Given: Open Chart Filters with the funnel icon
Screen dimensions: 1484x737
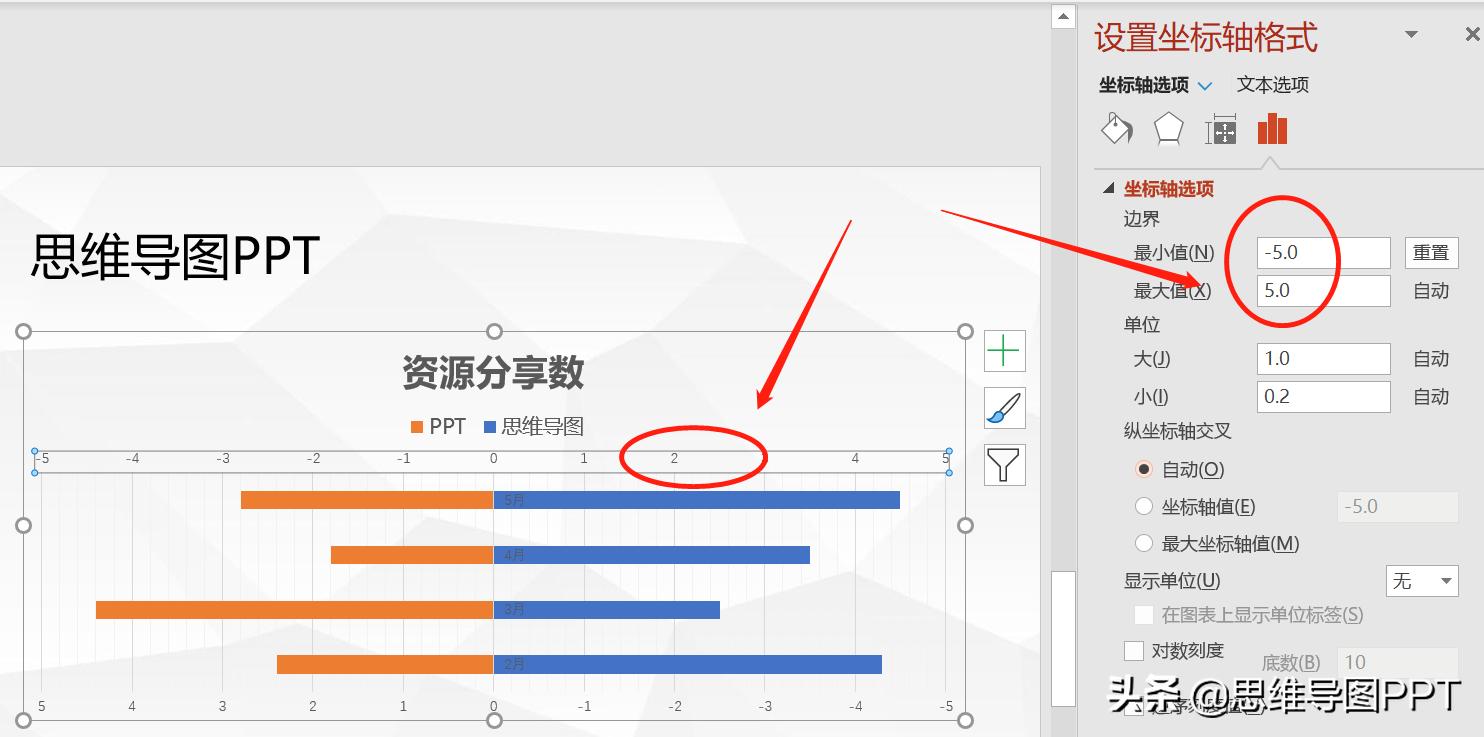Looking at the screenshot, I should 1004,464.
